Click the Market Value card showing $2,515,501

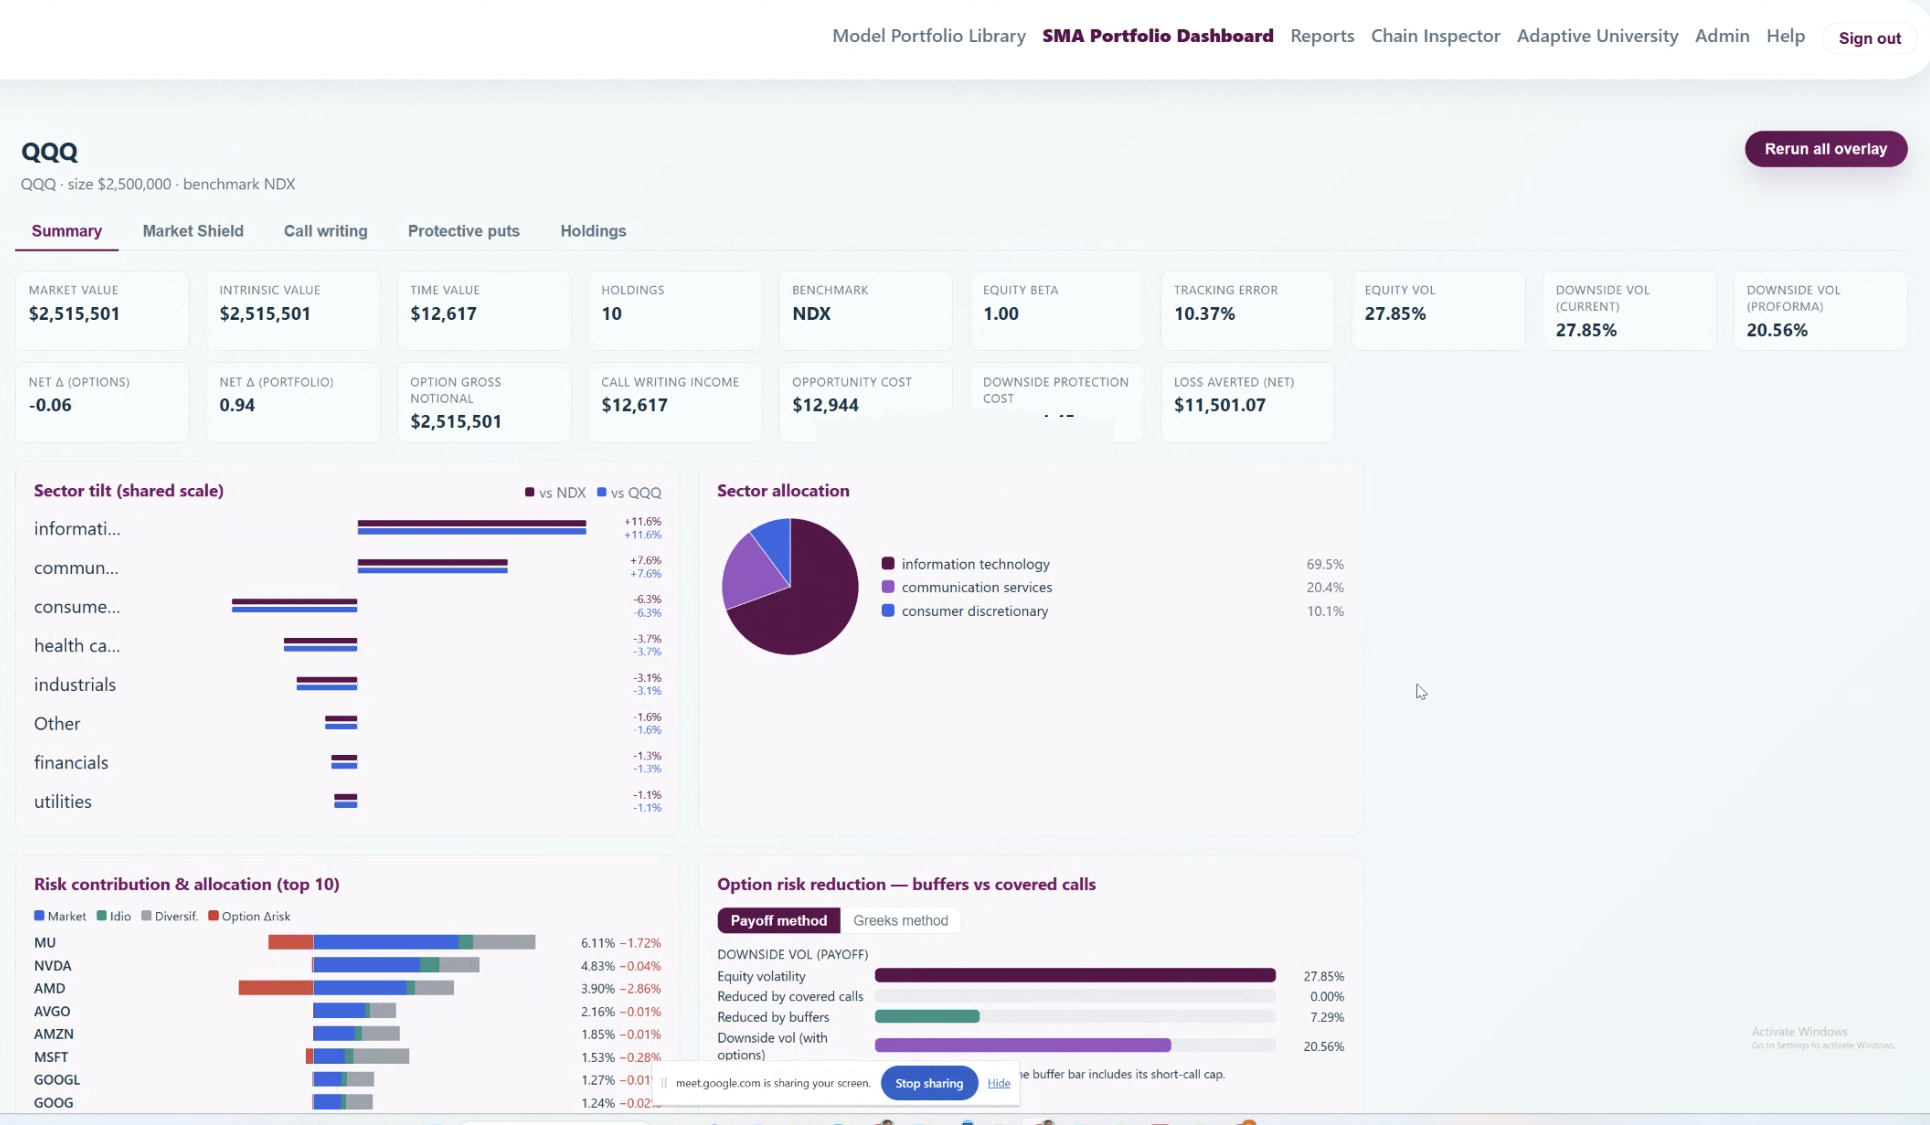pyautogui.click(x=102, y=311)
